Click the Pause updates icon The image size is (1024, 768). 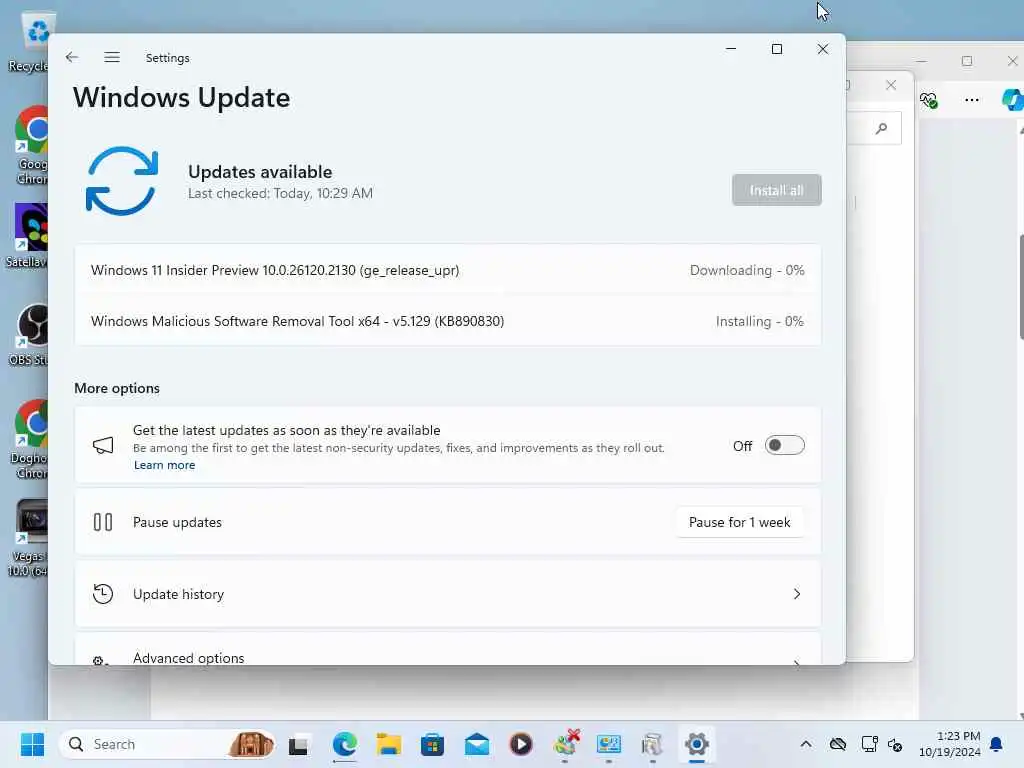coord(103,522)
